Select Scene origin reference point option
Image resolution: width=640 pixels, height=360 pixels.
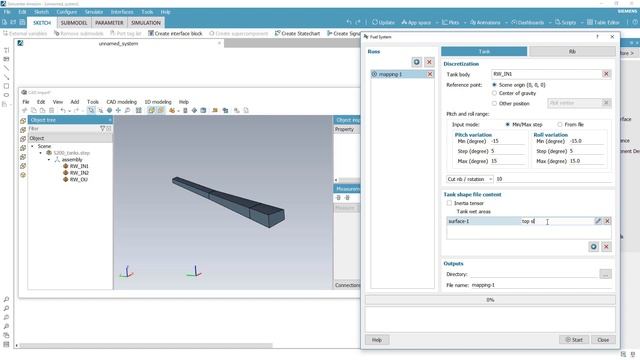[494, 85]
